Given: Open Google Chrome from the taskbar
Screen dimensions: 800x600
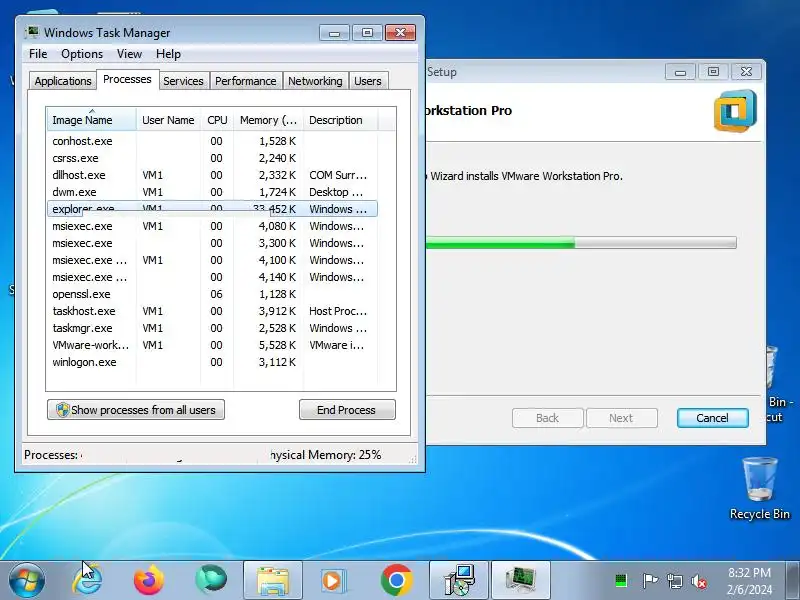Looking at the screenshot, I should point(396,580).
